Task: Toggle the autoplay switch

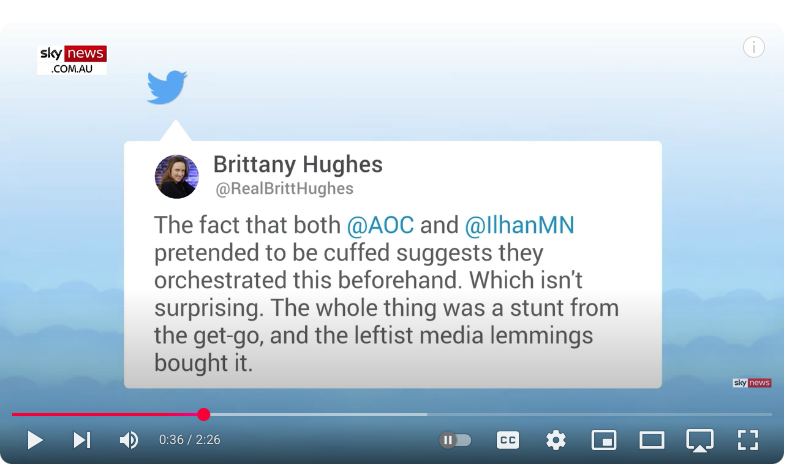Action: [x=455, y=440]
